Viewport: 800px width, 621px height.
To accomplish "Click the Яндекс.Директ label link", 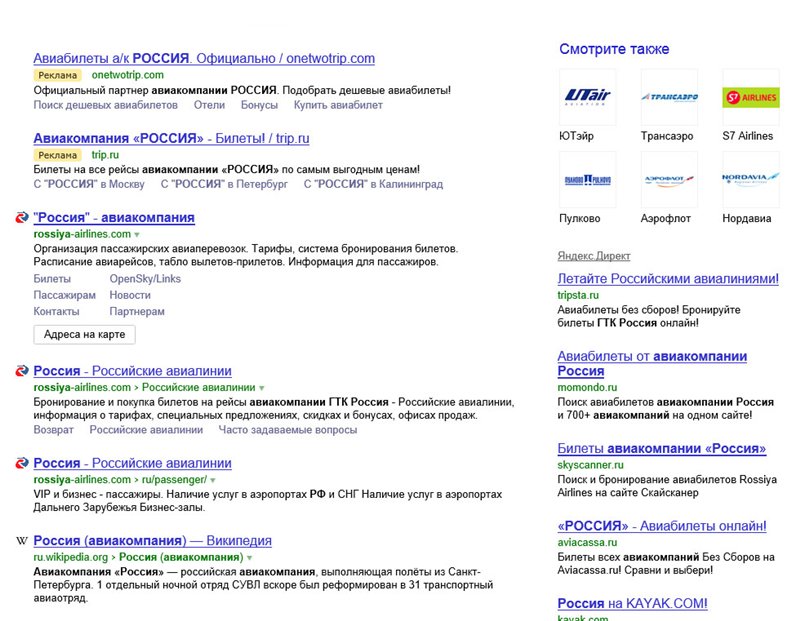I will point(594,256).
